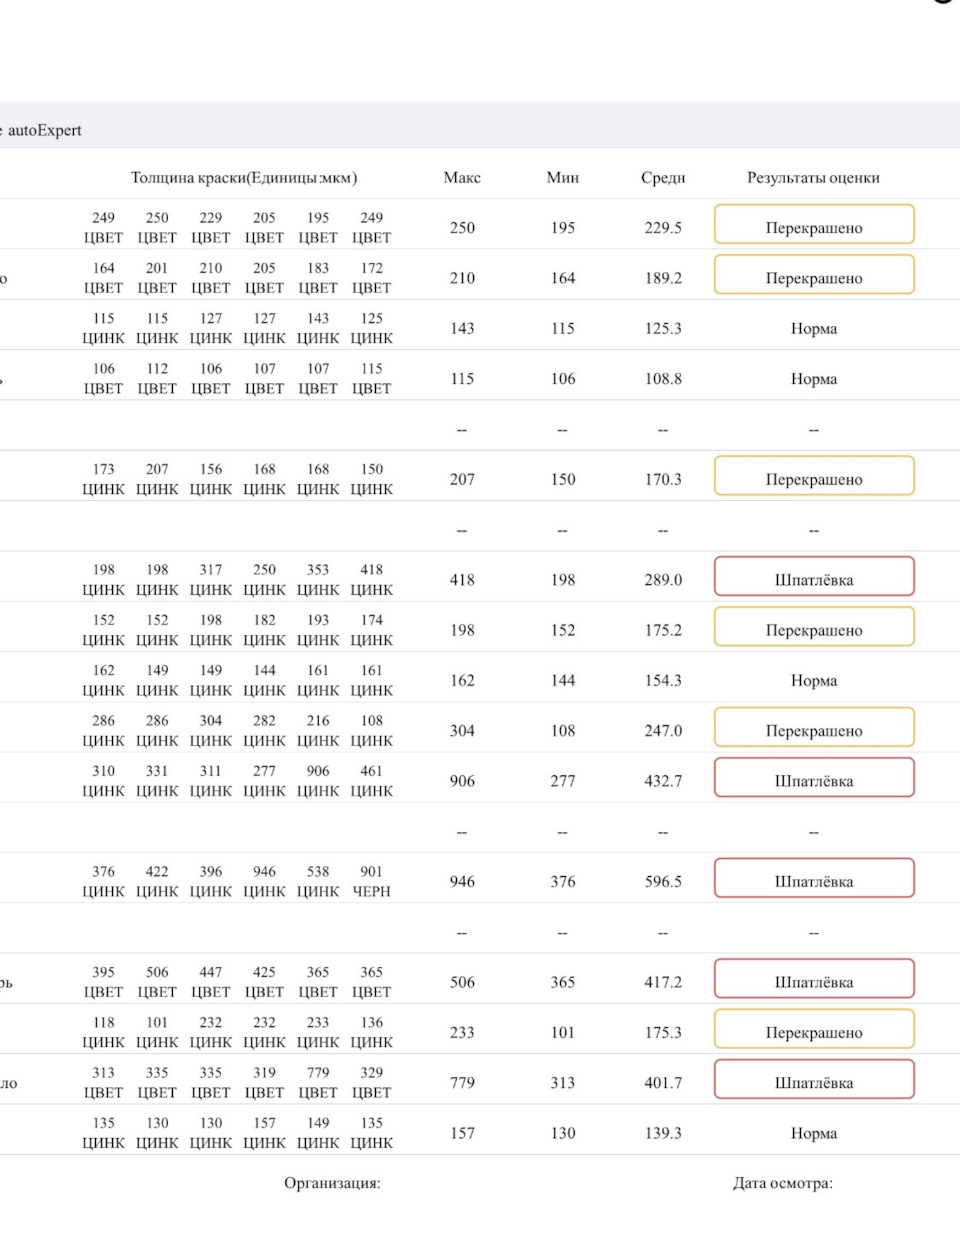The height and width of the screenshot is (1252, 960).
Task: Select the Средн column header
Action: coord(663,178)
